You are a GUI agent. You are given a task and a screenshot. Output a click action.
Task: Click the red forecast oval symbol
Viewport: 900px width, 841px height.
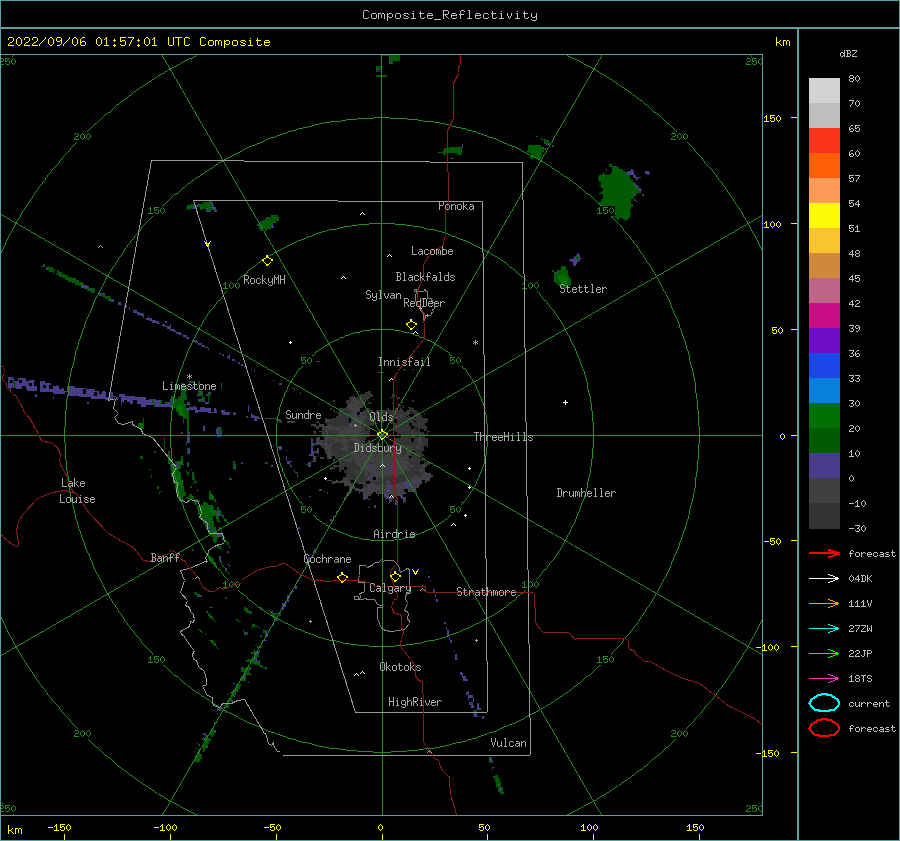(x=824, y=728)
